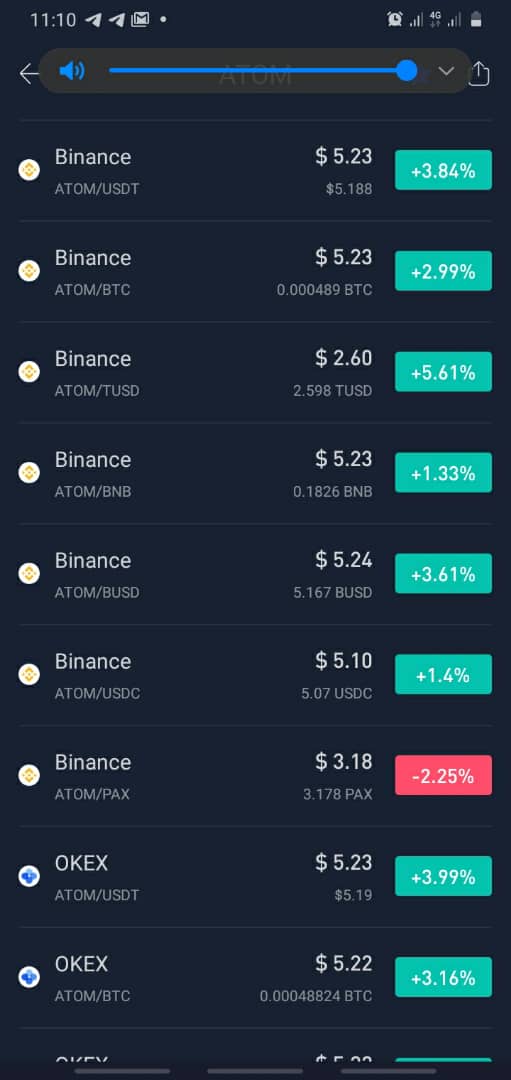Toggle the +3.84% change badge

tap(443, 170)
